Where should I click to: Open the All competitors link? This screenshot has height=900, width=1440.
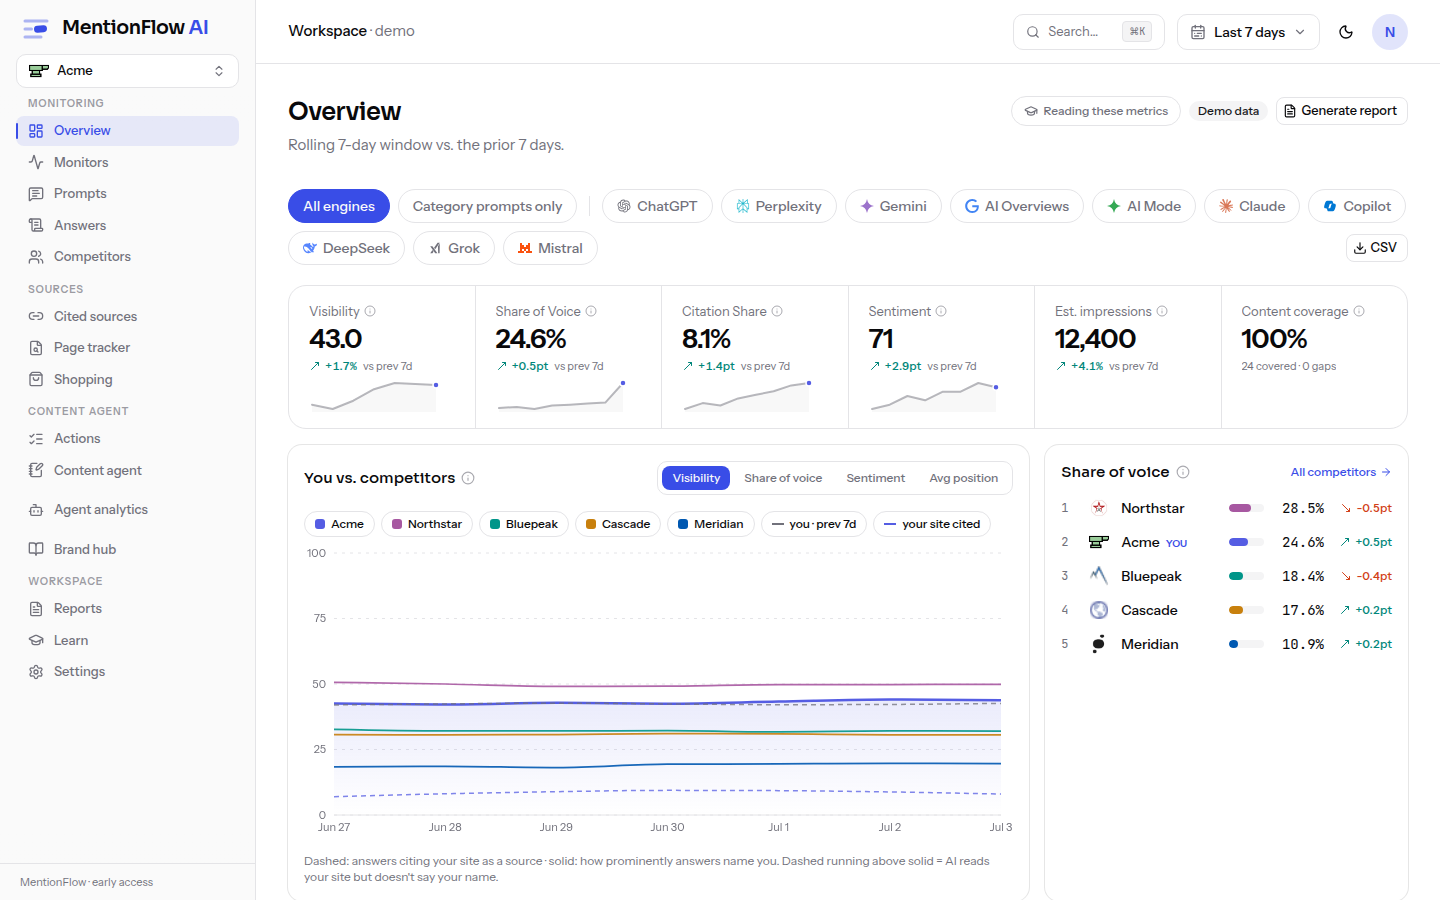pos(1340,472)
